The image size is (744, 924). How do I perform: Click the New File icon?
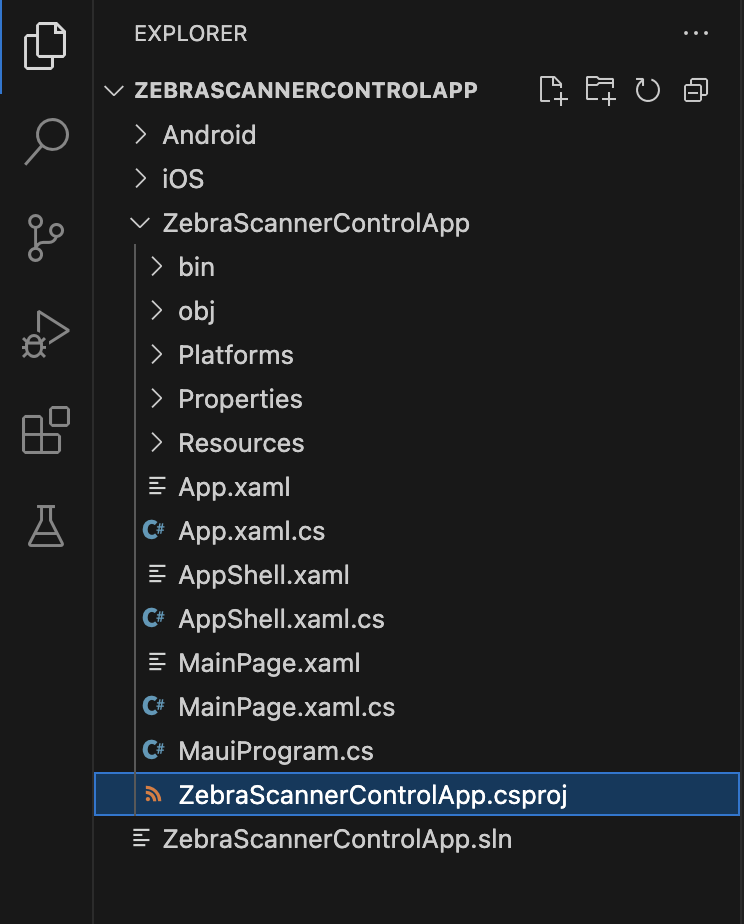[x=553, y=90]
